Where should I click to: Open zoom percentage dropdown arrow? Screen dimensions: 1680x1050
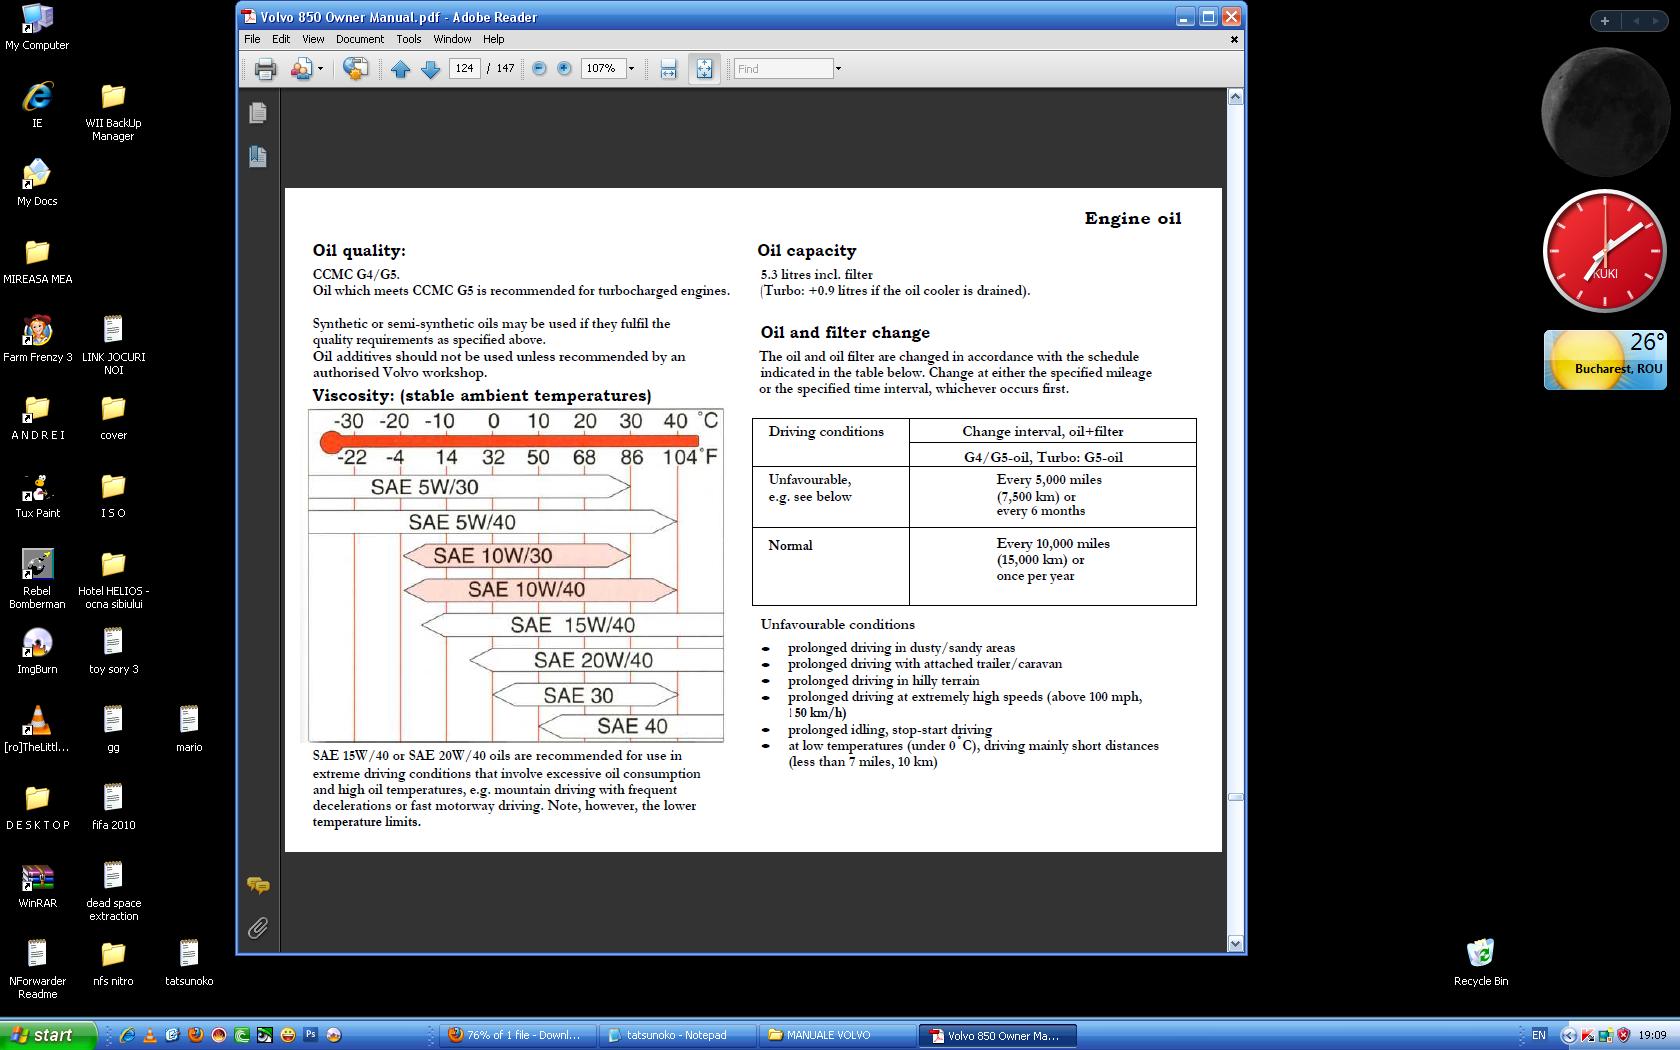[631, 69]
